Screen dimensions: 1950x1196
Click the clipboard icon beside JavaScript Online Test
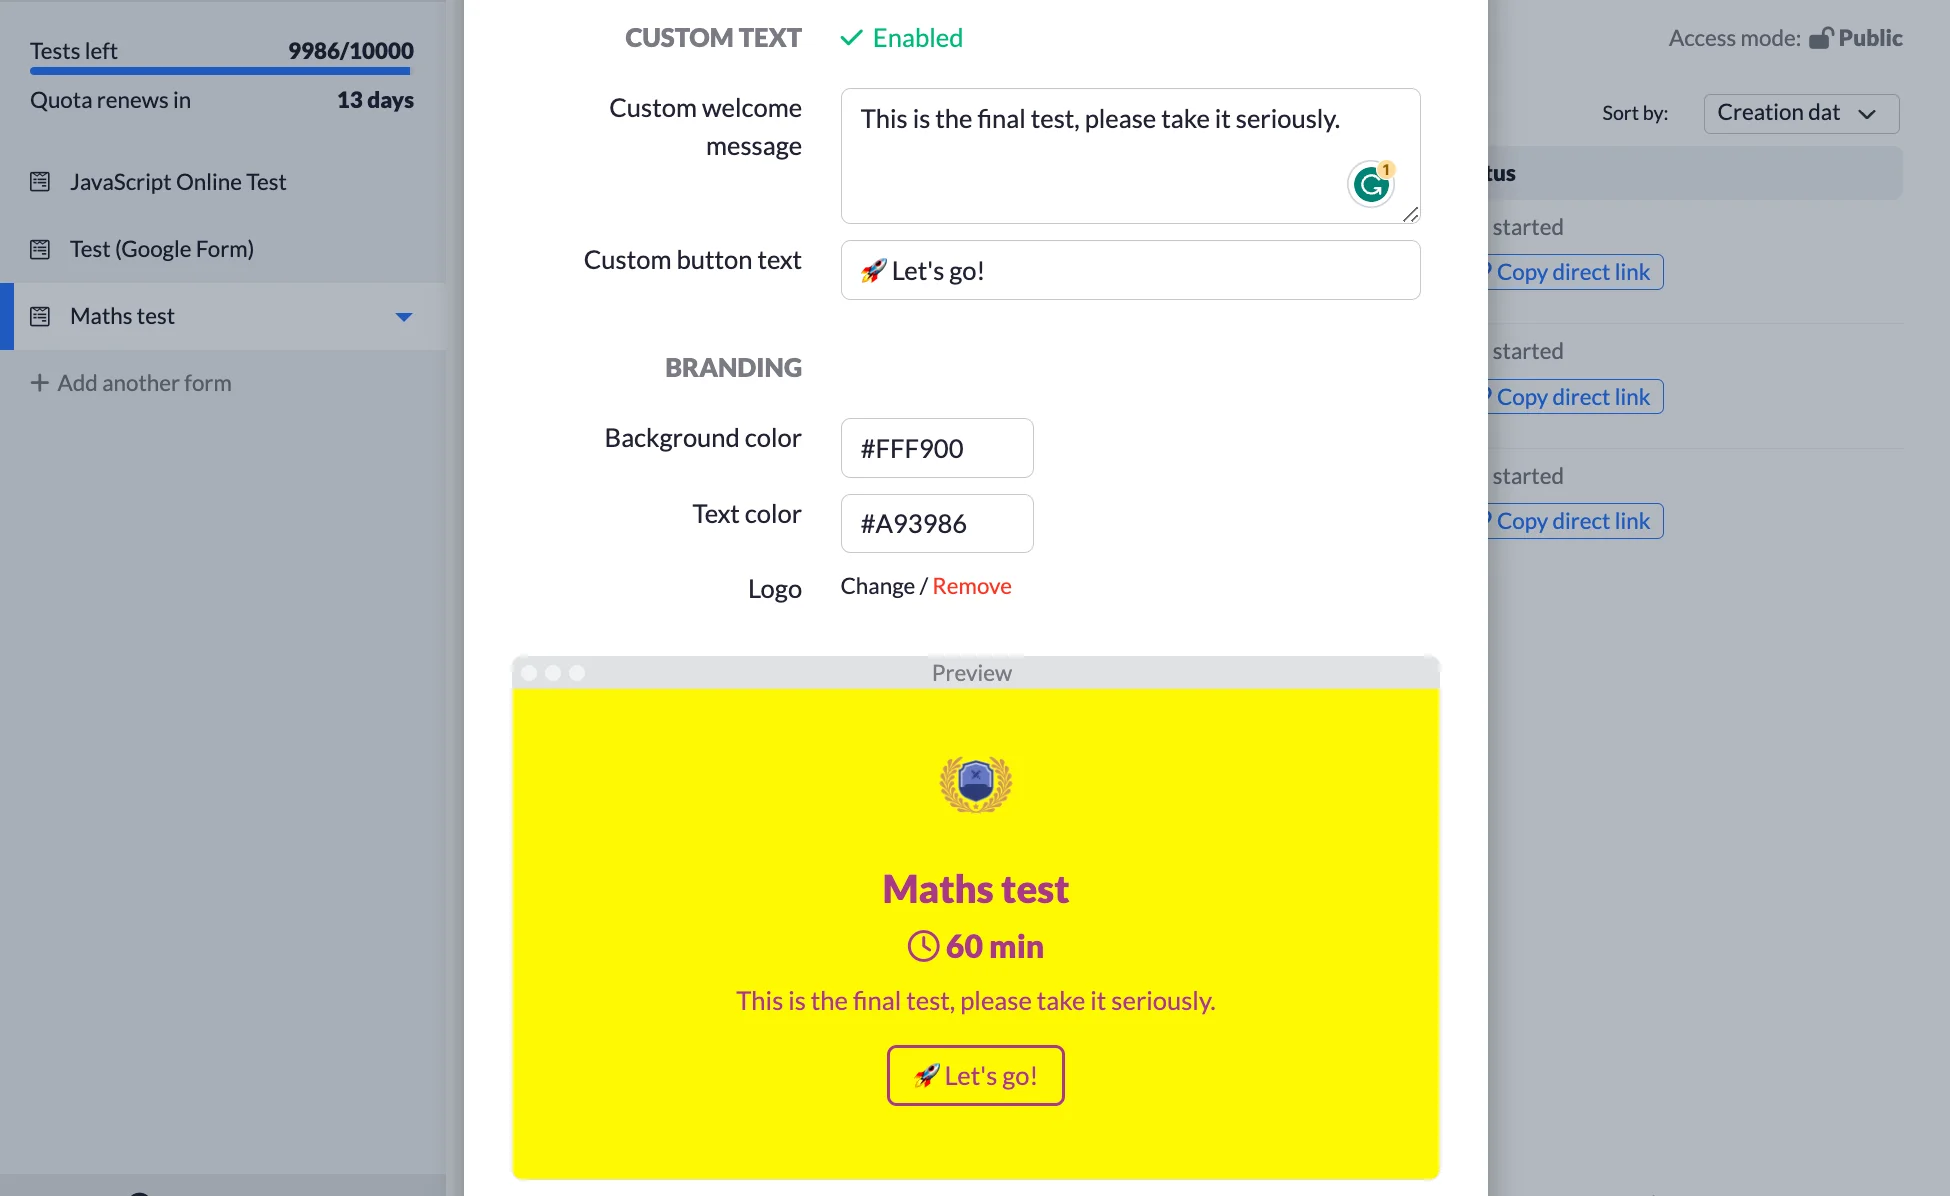click(x=40, y=182)
